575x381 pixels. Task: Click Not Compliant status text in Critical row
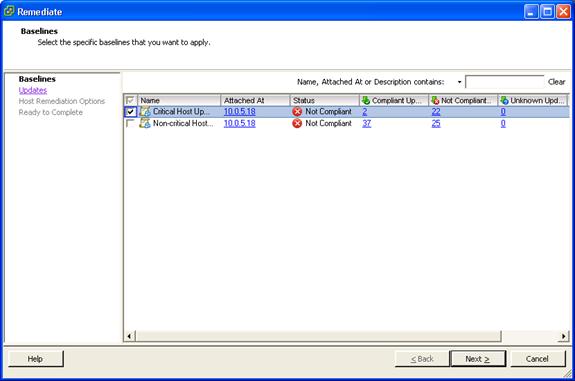(328, 111)
